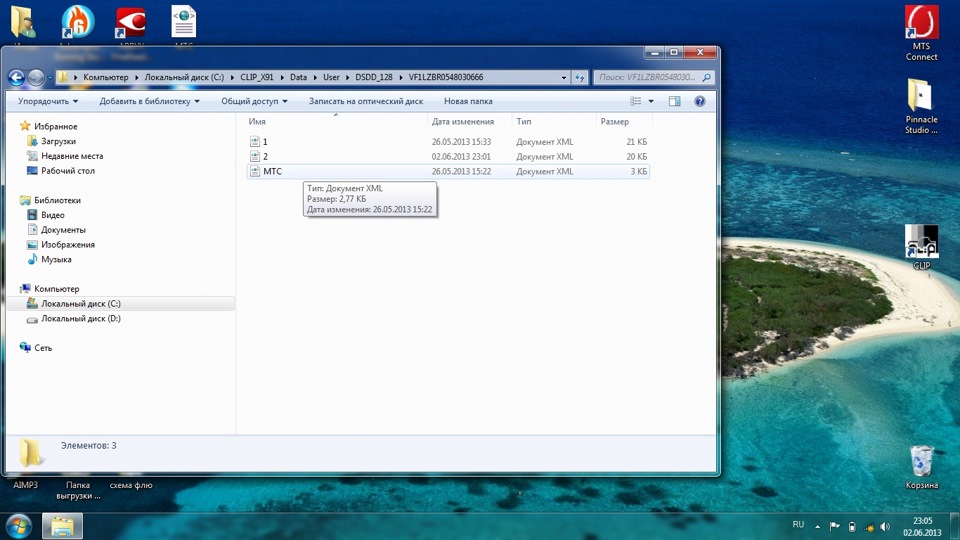
Task: Click the user folder desktop icon
Action: (23, 22)
